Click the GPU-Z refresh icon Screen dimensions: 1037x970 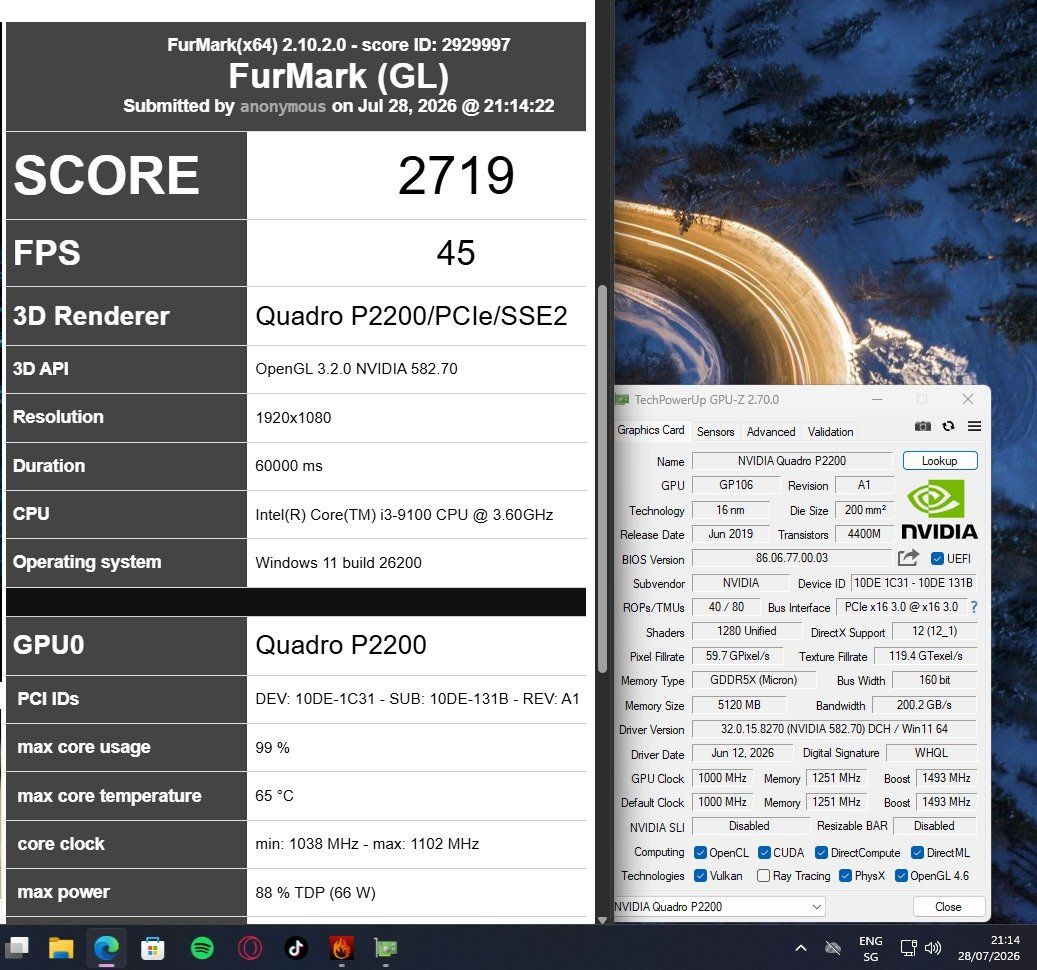(948, 426)
